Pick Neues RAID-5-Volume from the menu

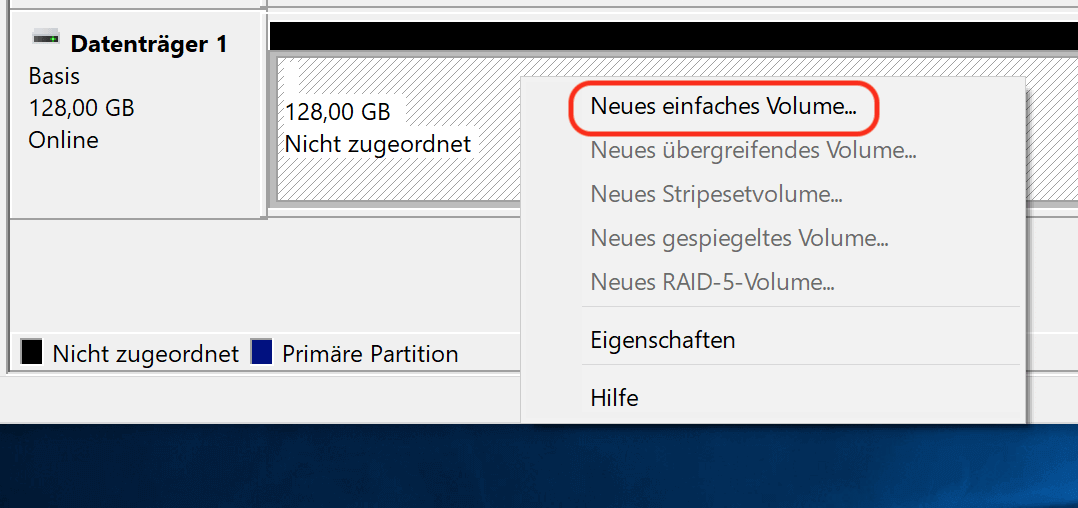pyautogui.click(x=712, y=282)
